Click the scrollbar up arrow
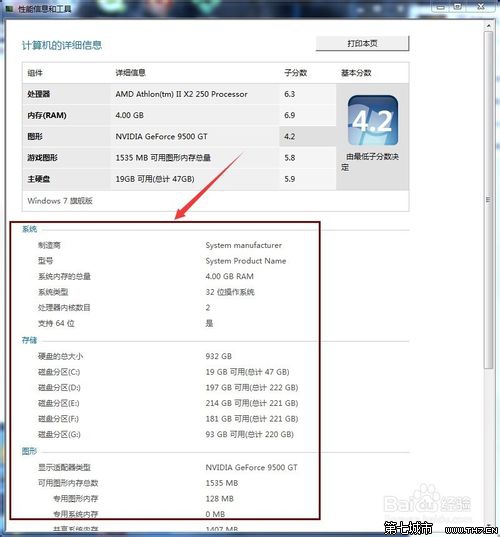500x537 pixels. 488,26
